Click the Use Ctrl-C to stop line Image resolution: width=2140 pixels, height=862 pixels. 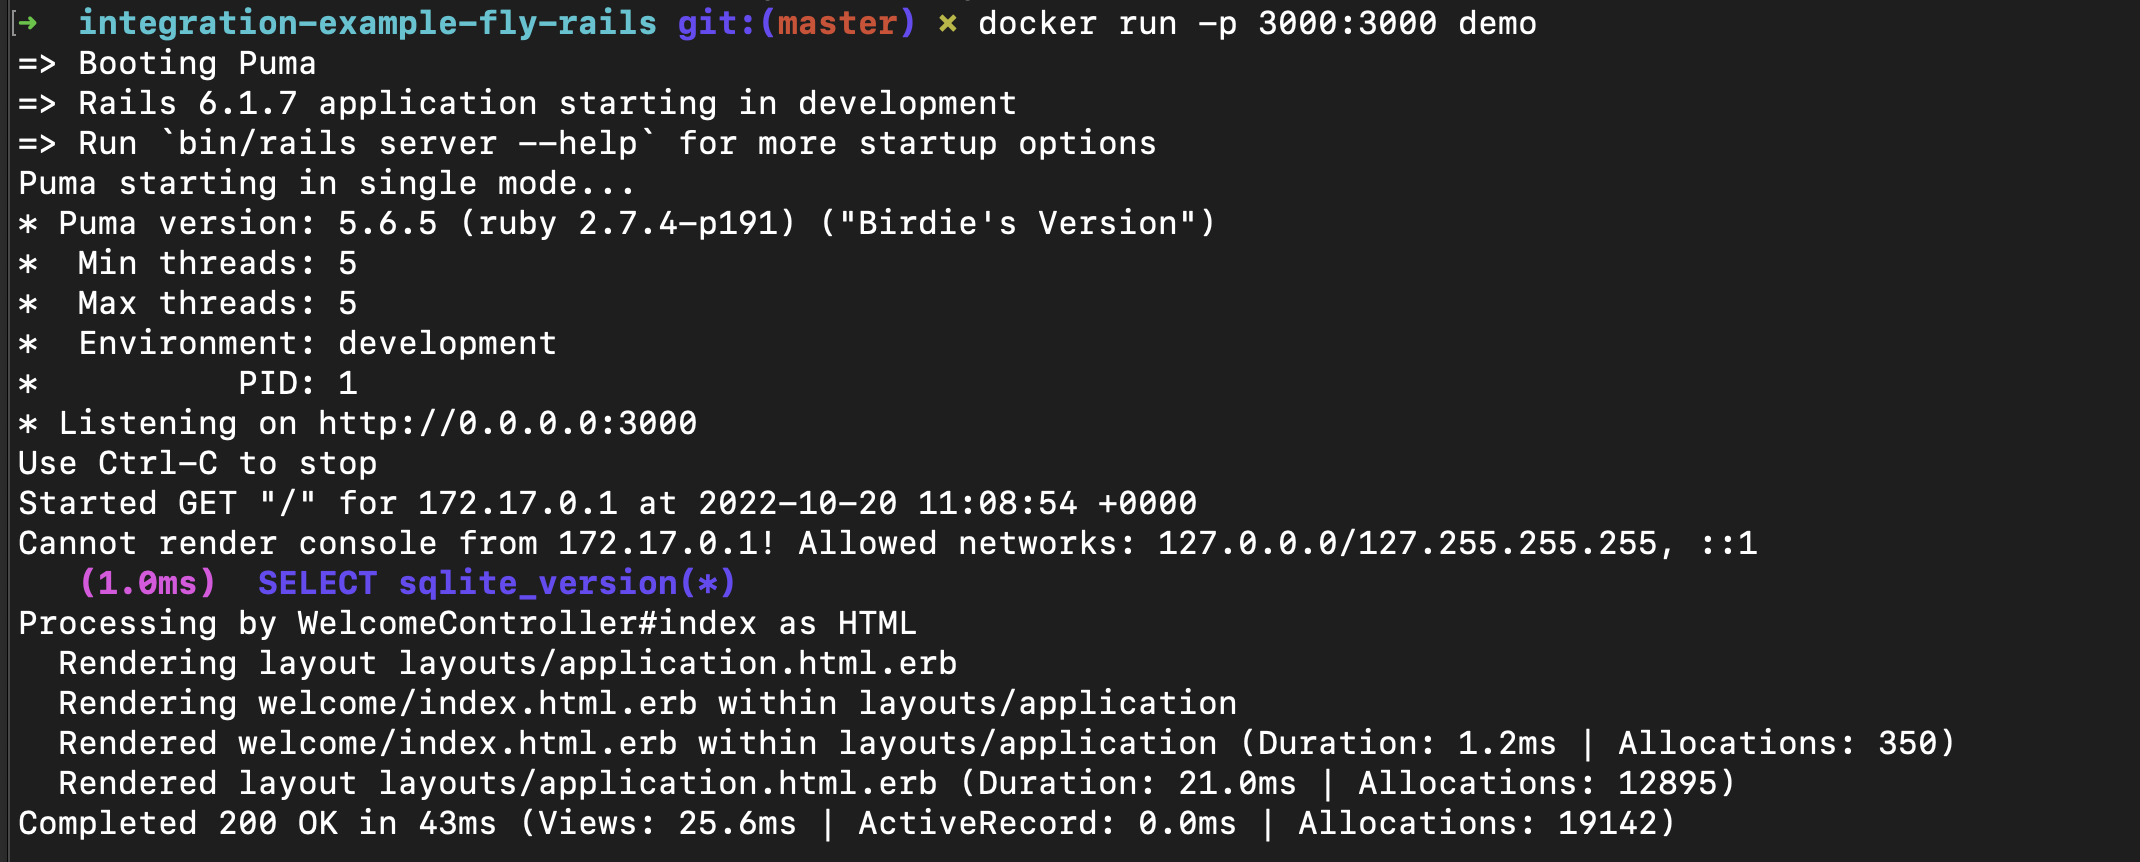[x=197, y=463]
